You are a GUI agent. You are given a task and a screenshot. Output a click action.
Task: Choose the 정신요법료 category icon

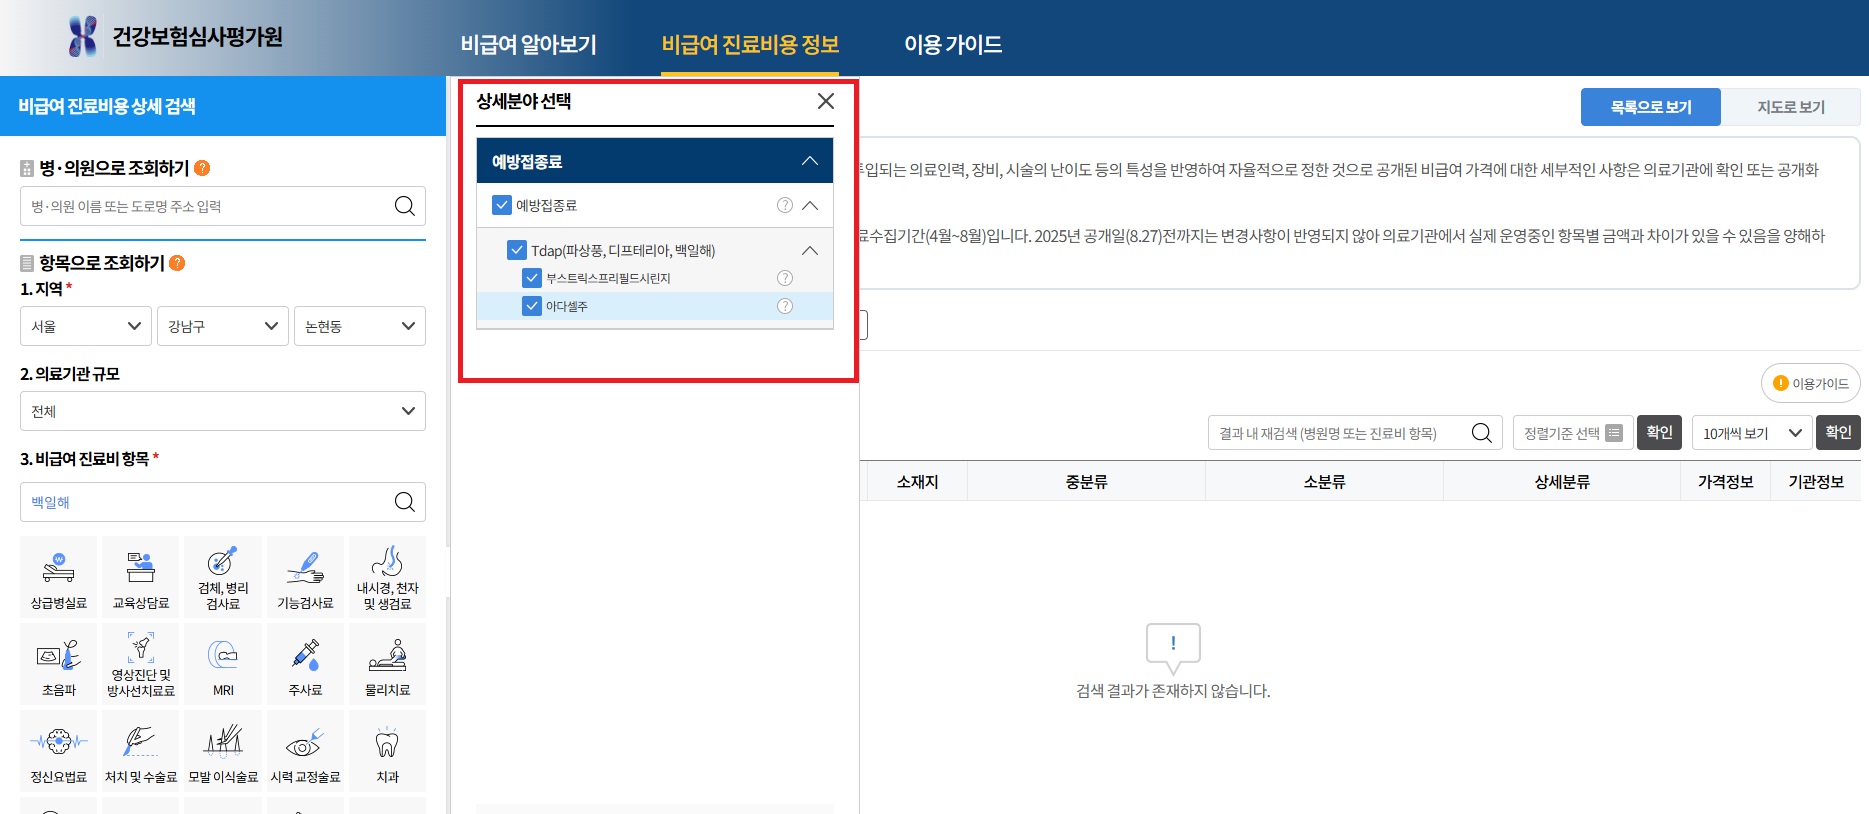tap(59, 751)
